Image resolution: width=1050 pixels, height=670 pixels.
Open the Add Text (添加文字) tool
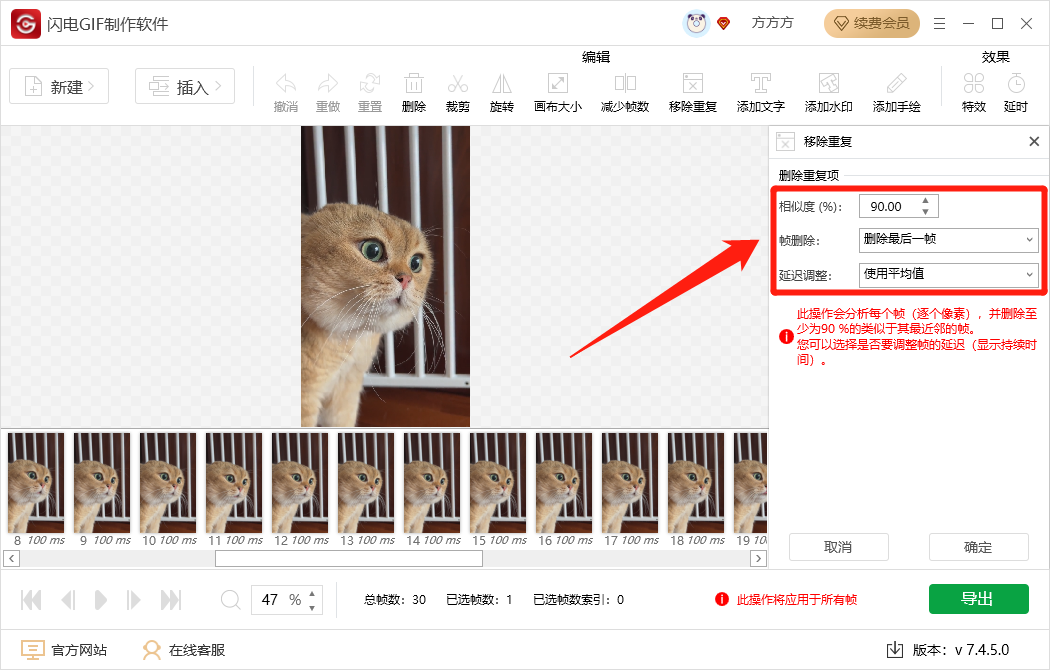tap(761, 84)
